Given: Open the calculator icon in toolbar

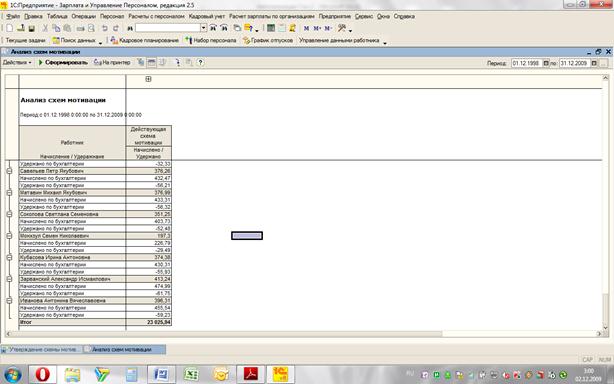Looking at the screenshot, I should [x=271, y=28].
